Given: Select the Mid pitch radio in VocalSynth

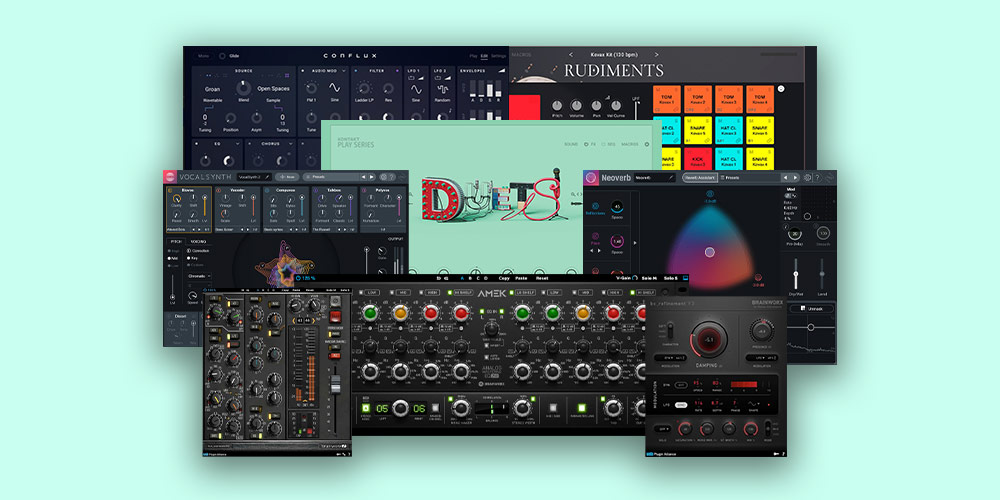Looking at the screenshot, I should pos(170,258).
